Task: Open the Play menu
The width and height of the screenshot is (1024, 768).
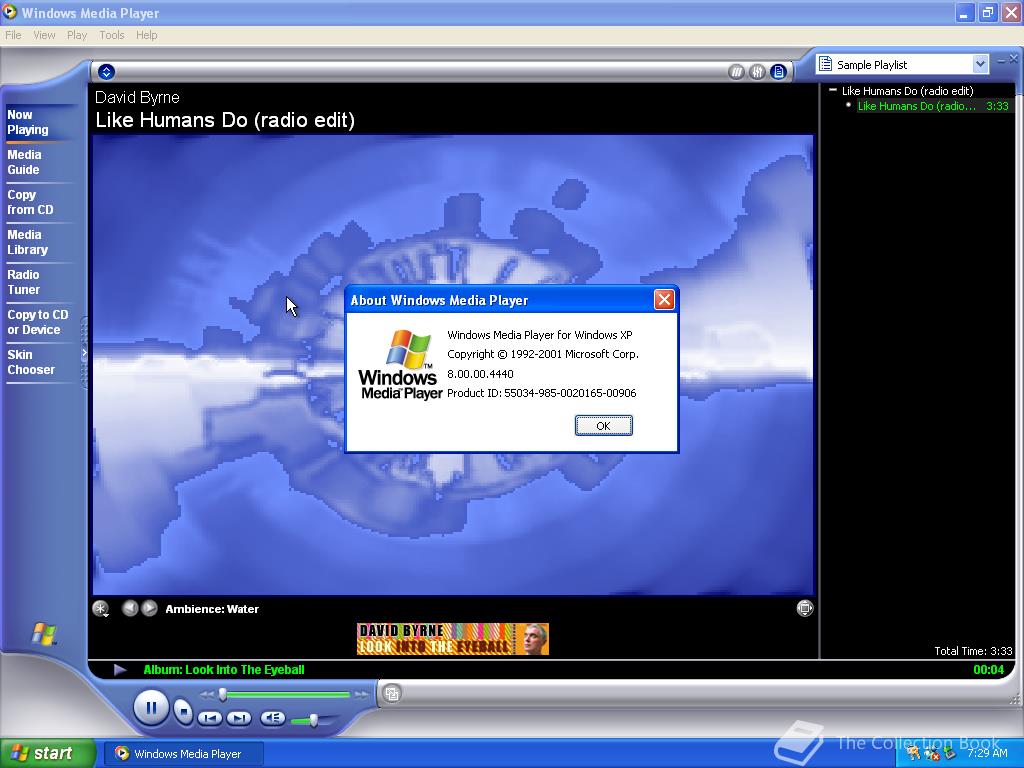Action: [x=76, y=35]
